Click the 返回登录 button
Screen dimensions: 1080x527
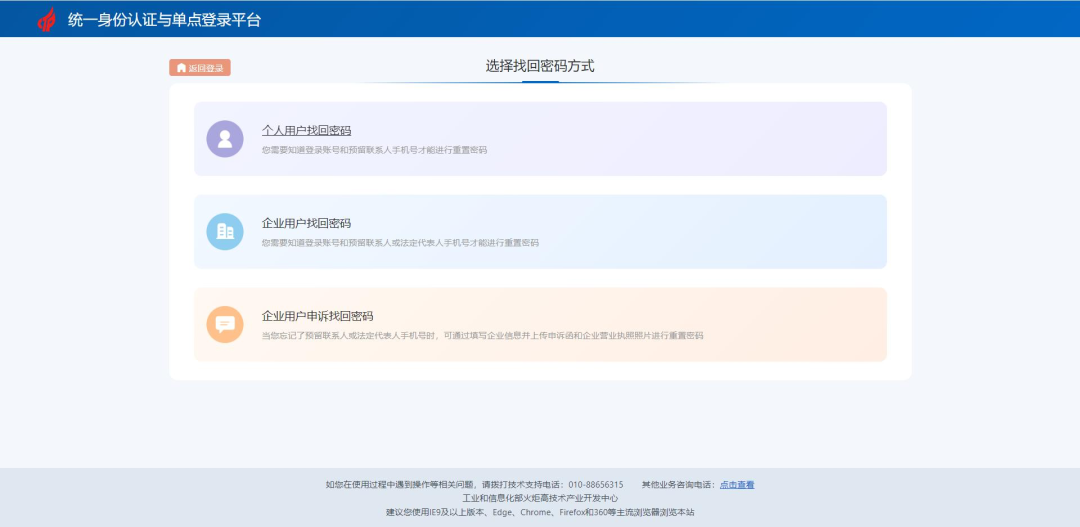[200, 68]
